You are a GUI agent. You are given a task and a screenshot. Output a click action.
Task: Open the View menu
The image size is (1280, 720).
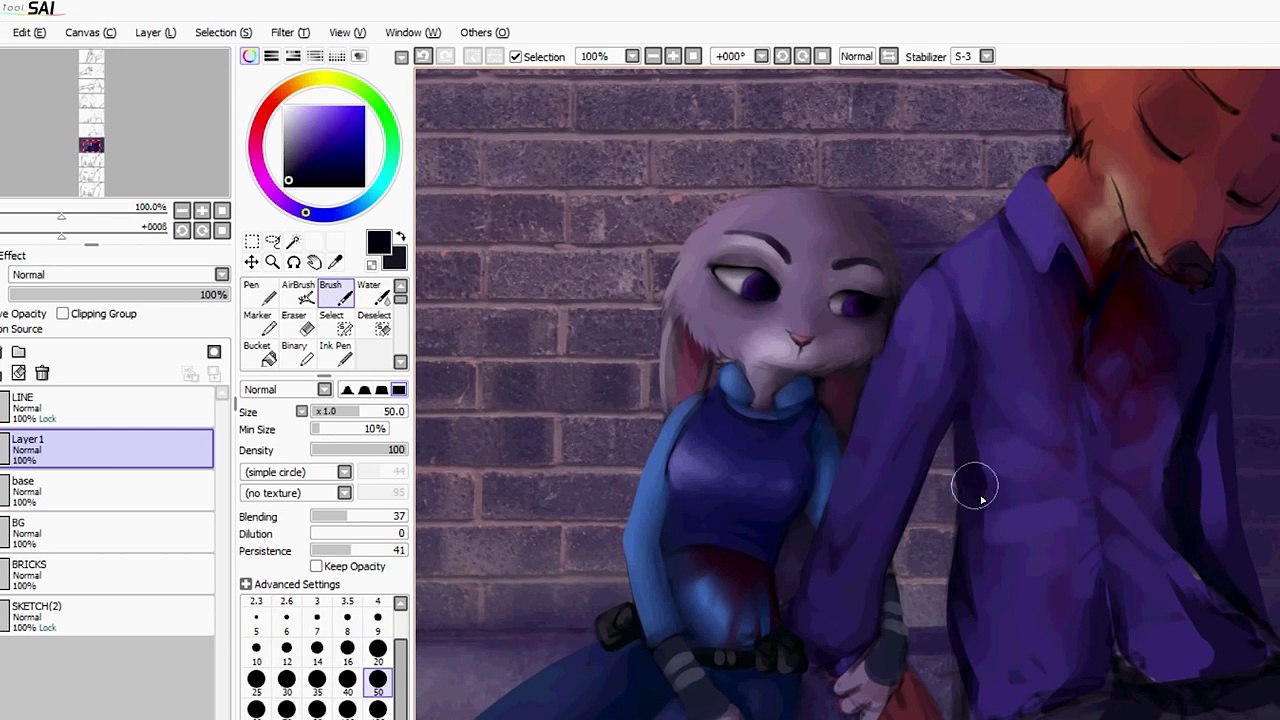[348, 32]
